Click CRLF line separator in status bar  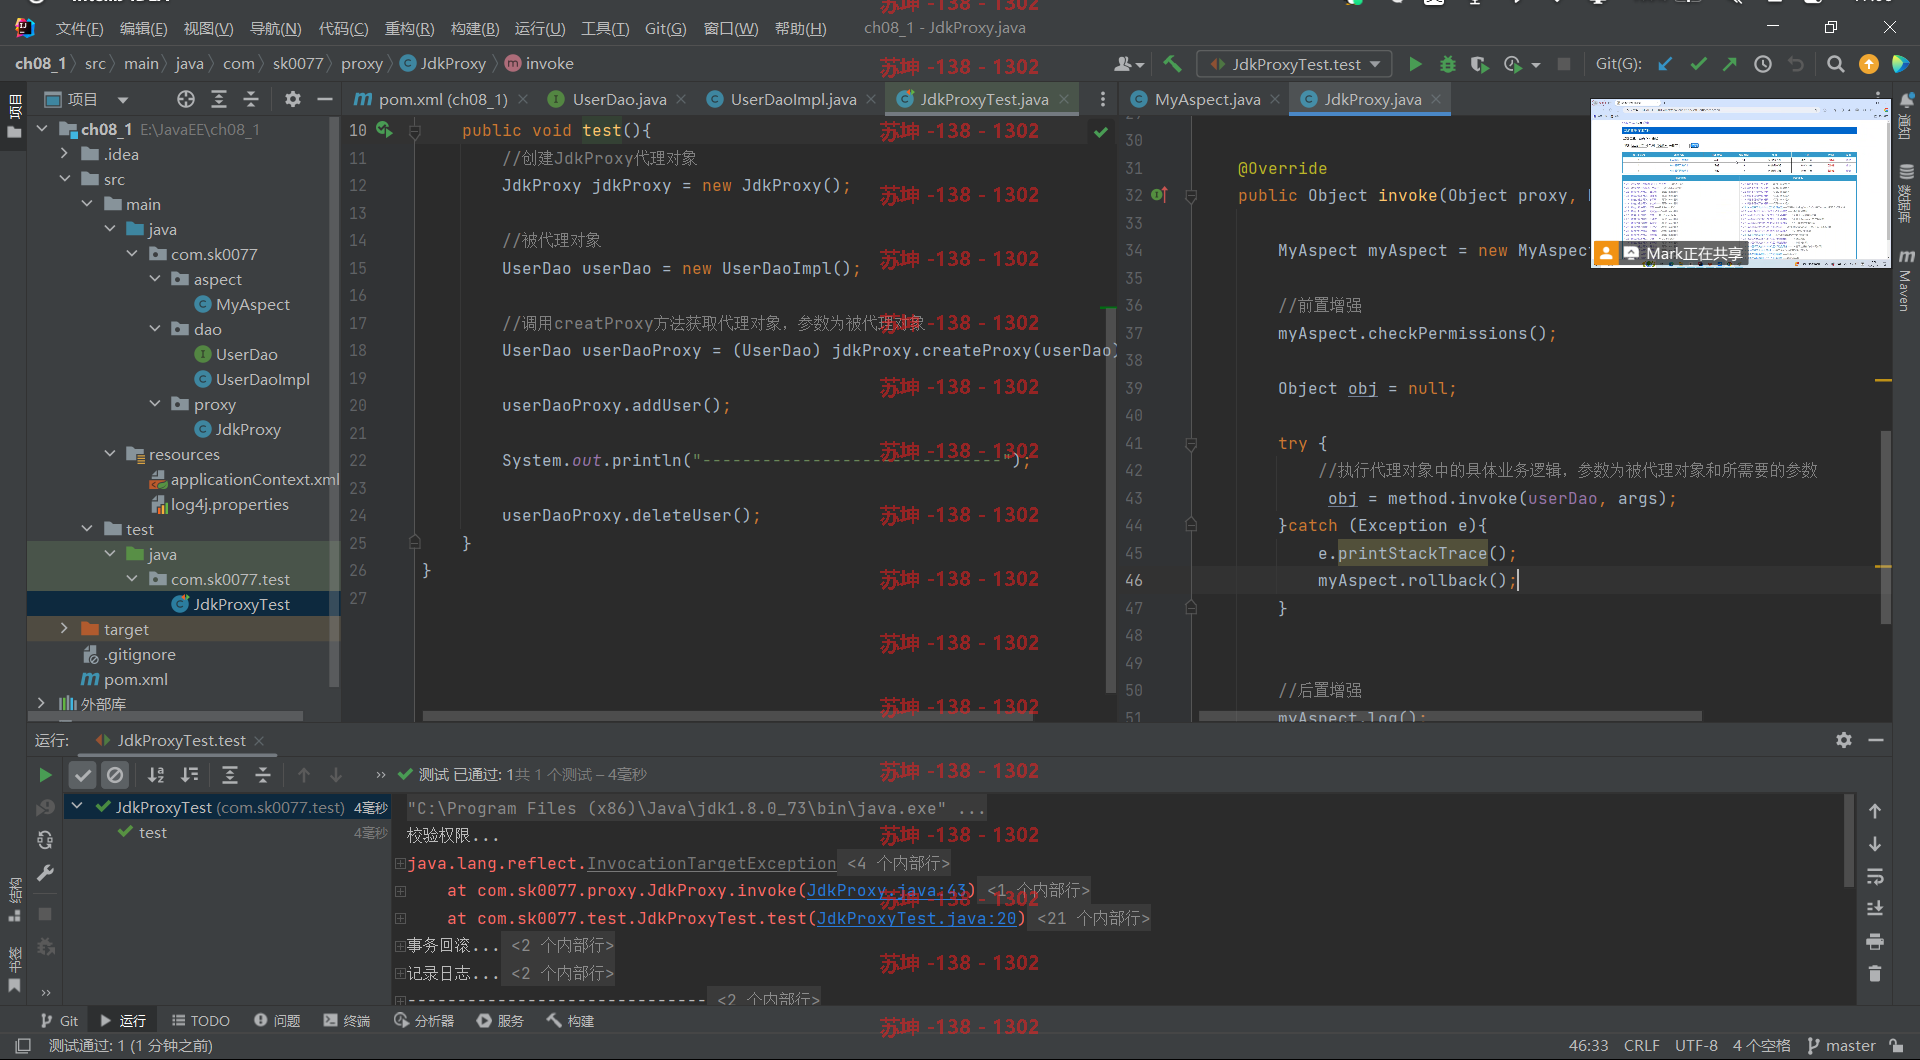pyautogui.click(x=1641, y=1045)
